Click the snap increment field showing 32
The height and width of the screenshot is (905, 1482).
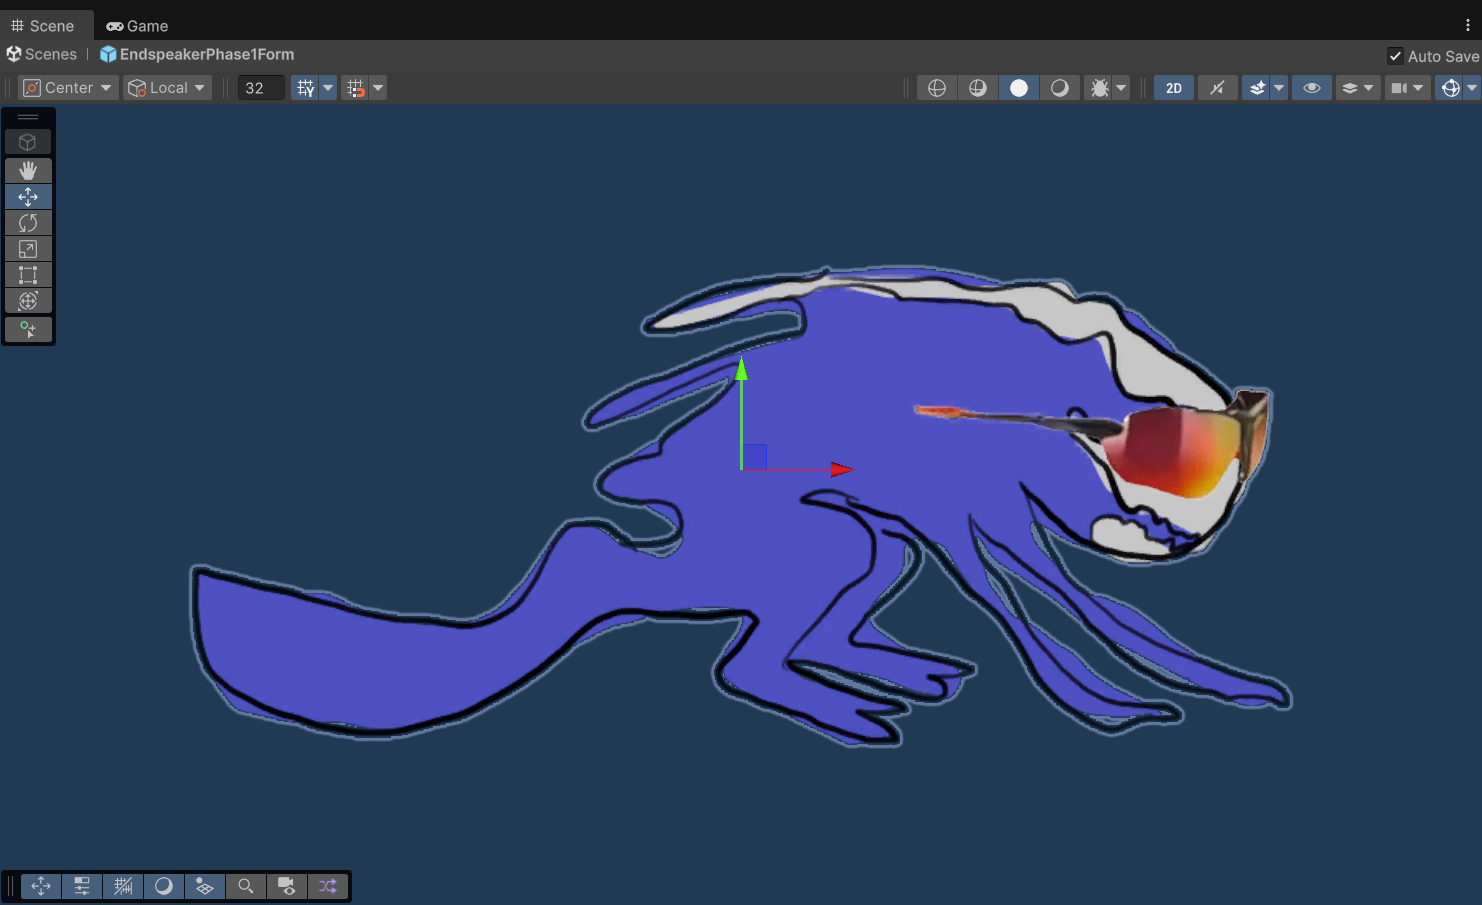tap(261, 88)
